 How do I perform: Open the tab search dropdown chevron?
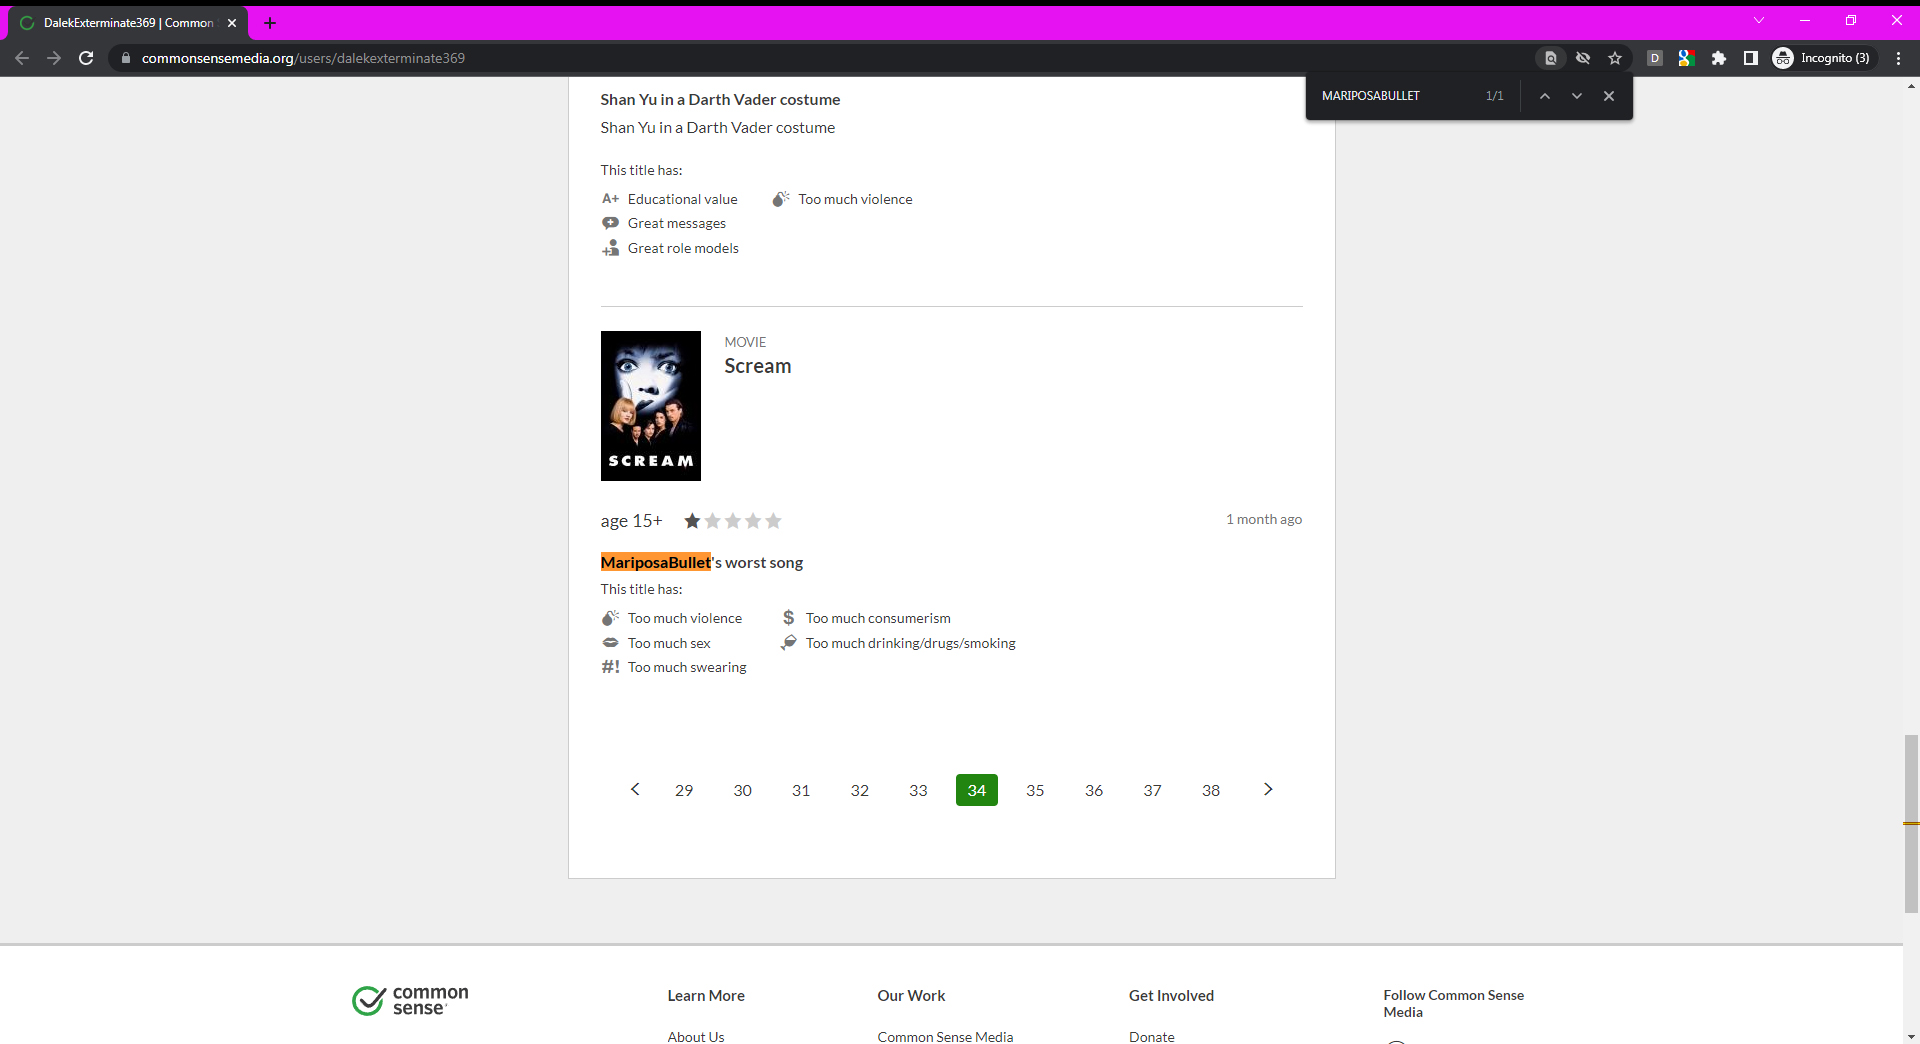(x=1759, y=20)
